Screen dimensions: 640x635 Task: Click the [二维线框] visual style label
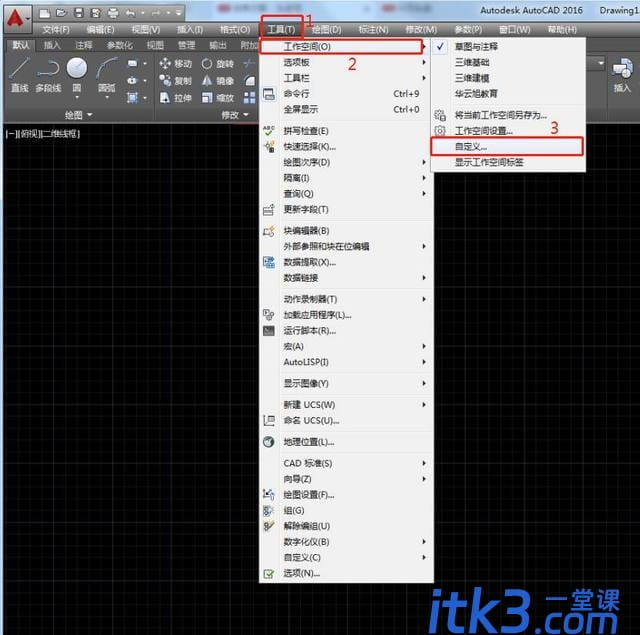point(61,133)
